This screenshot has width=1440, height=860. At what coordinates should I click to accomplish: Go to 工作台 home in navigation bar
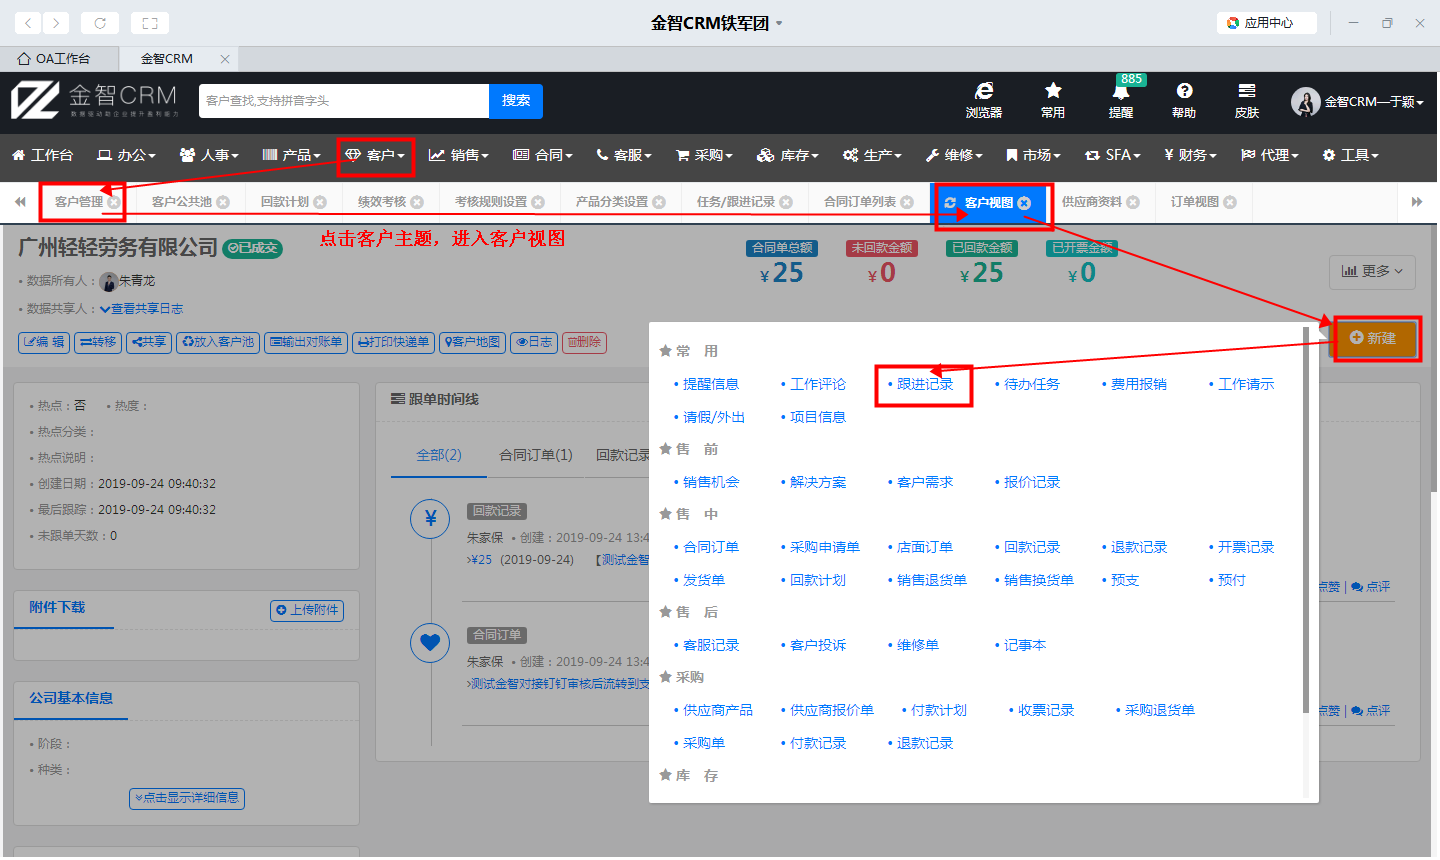point(42,155)
